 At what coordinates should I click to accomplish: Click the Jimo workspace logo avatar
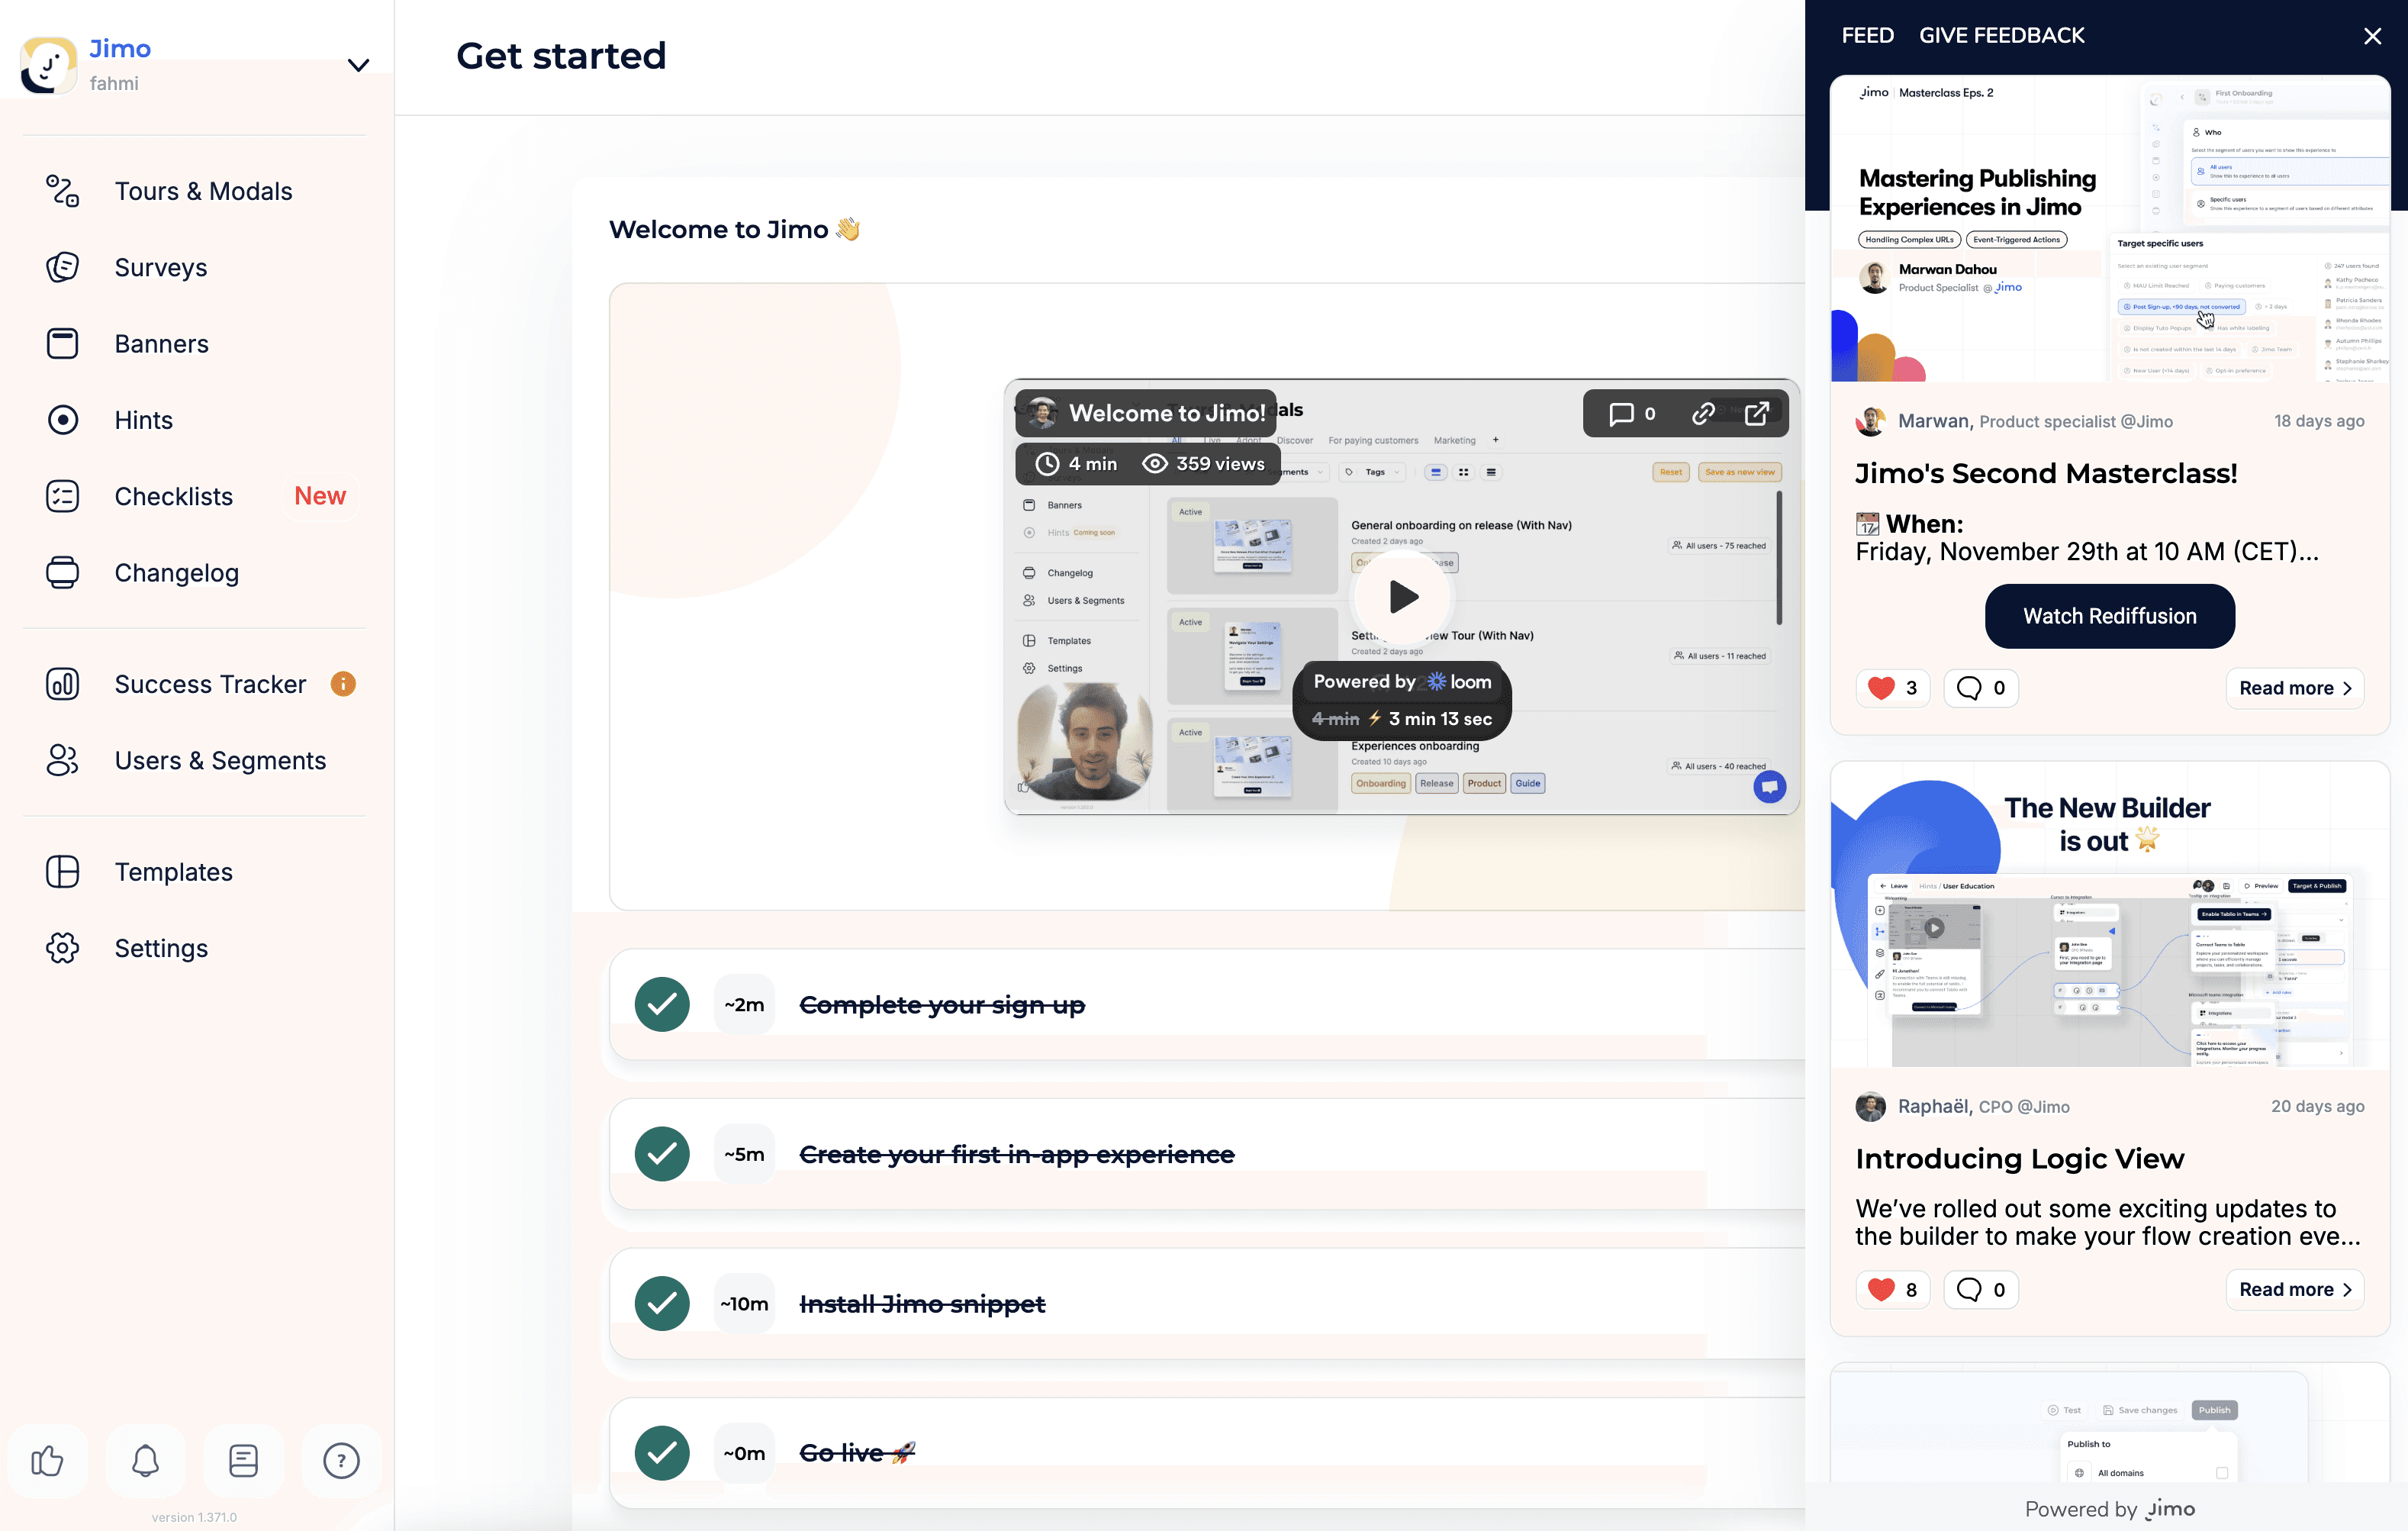tap(48, 65)
